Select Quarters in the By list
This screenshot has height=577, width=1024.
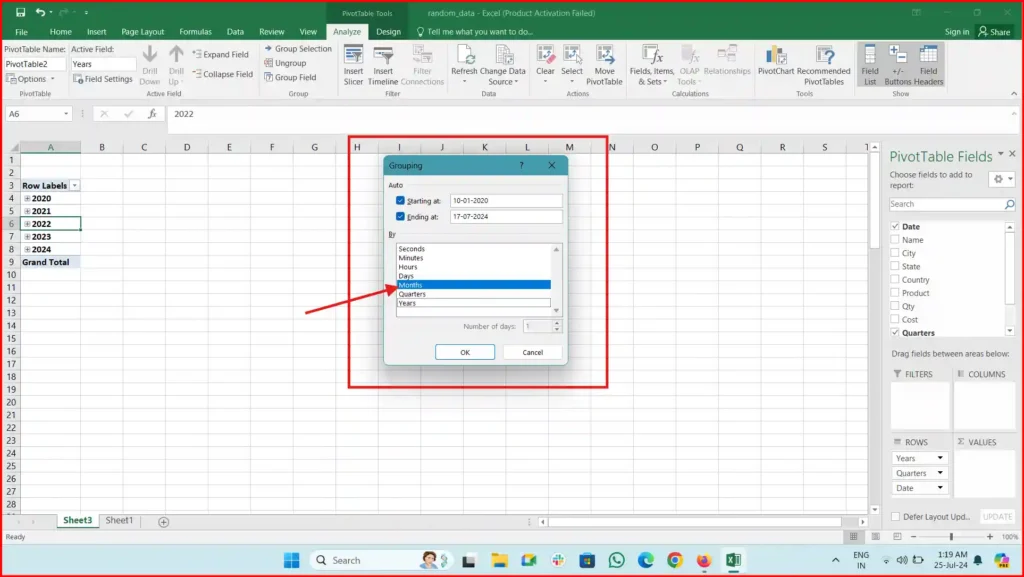pos(412,294)
